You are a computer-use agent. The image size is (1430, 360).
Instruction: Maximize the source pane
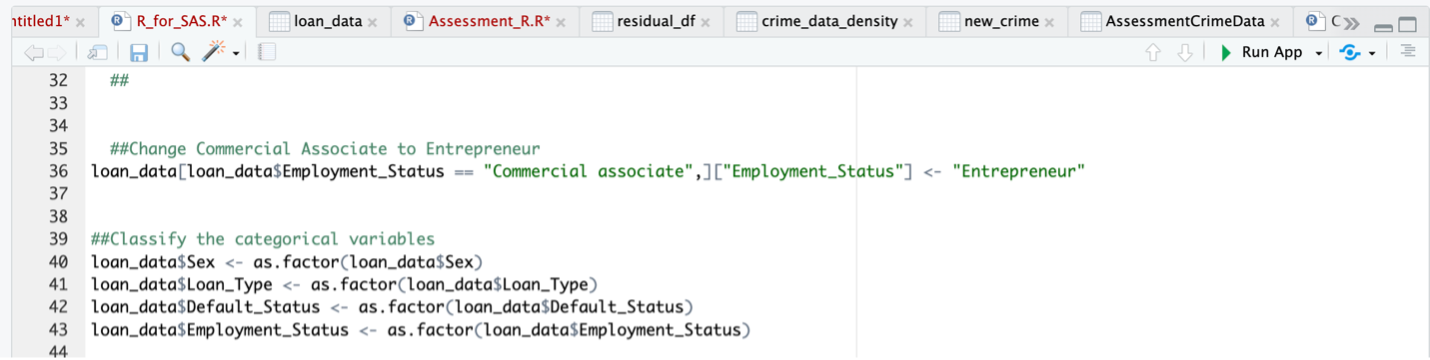coord(1407,24)
